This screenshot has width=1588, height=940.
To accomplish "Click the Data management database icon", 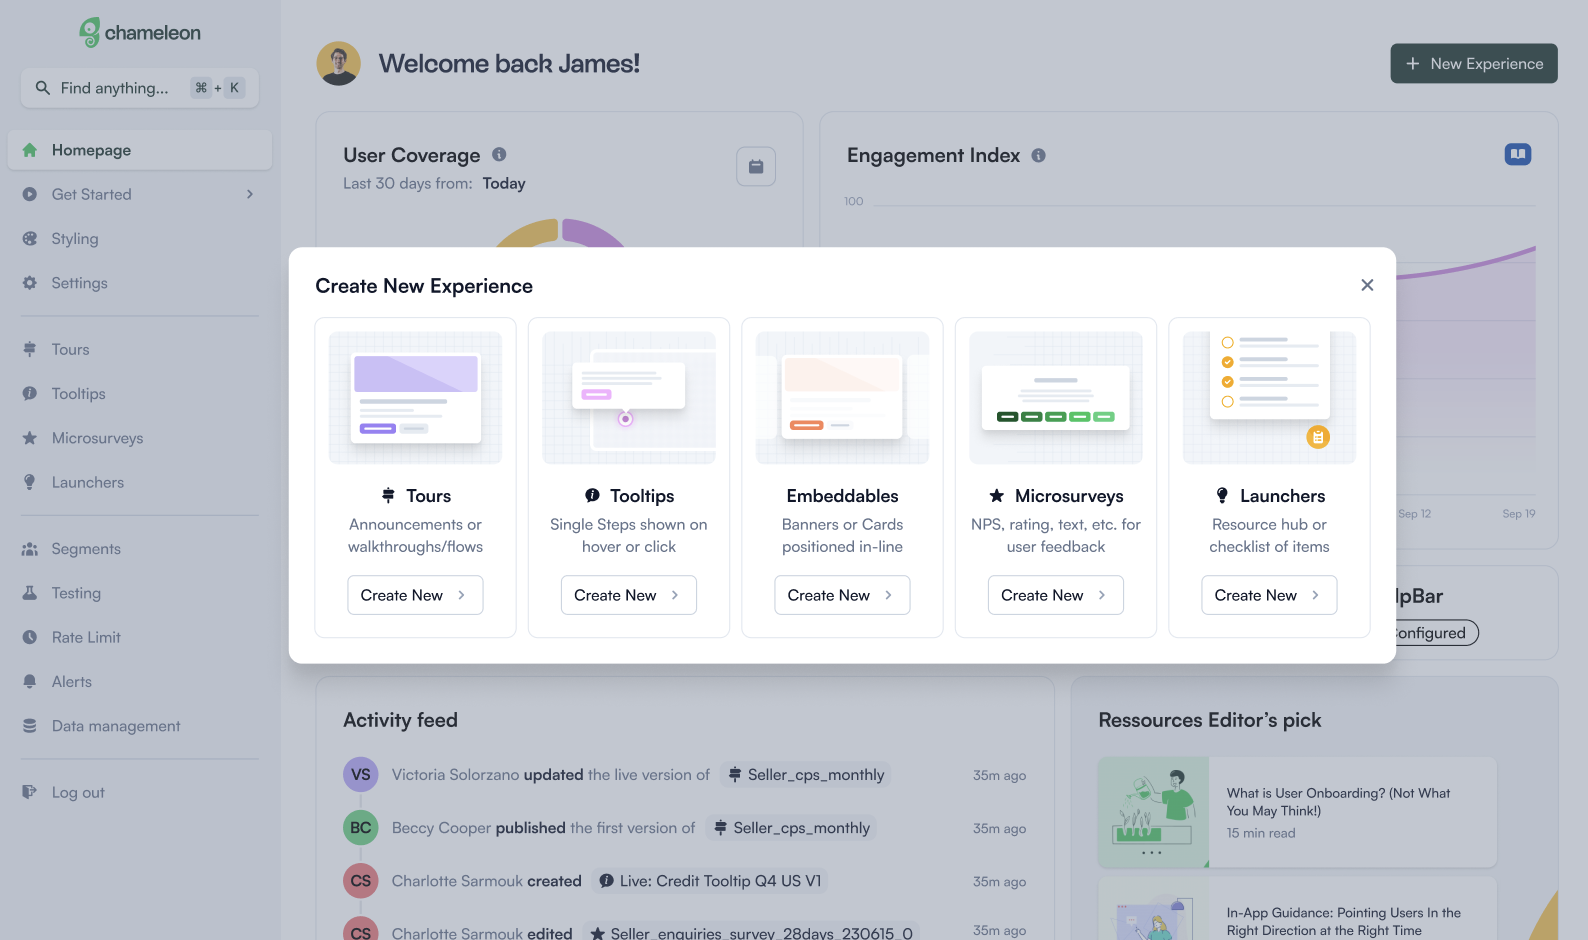I will tap(30, 726).
